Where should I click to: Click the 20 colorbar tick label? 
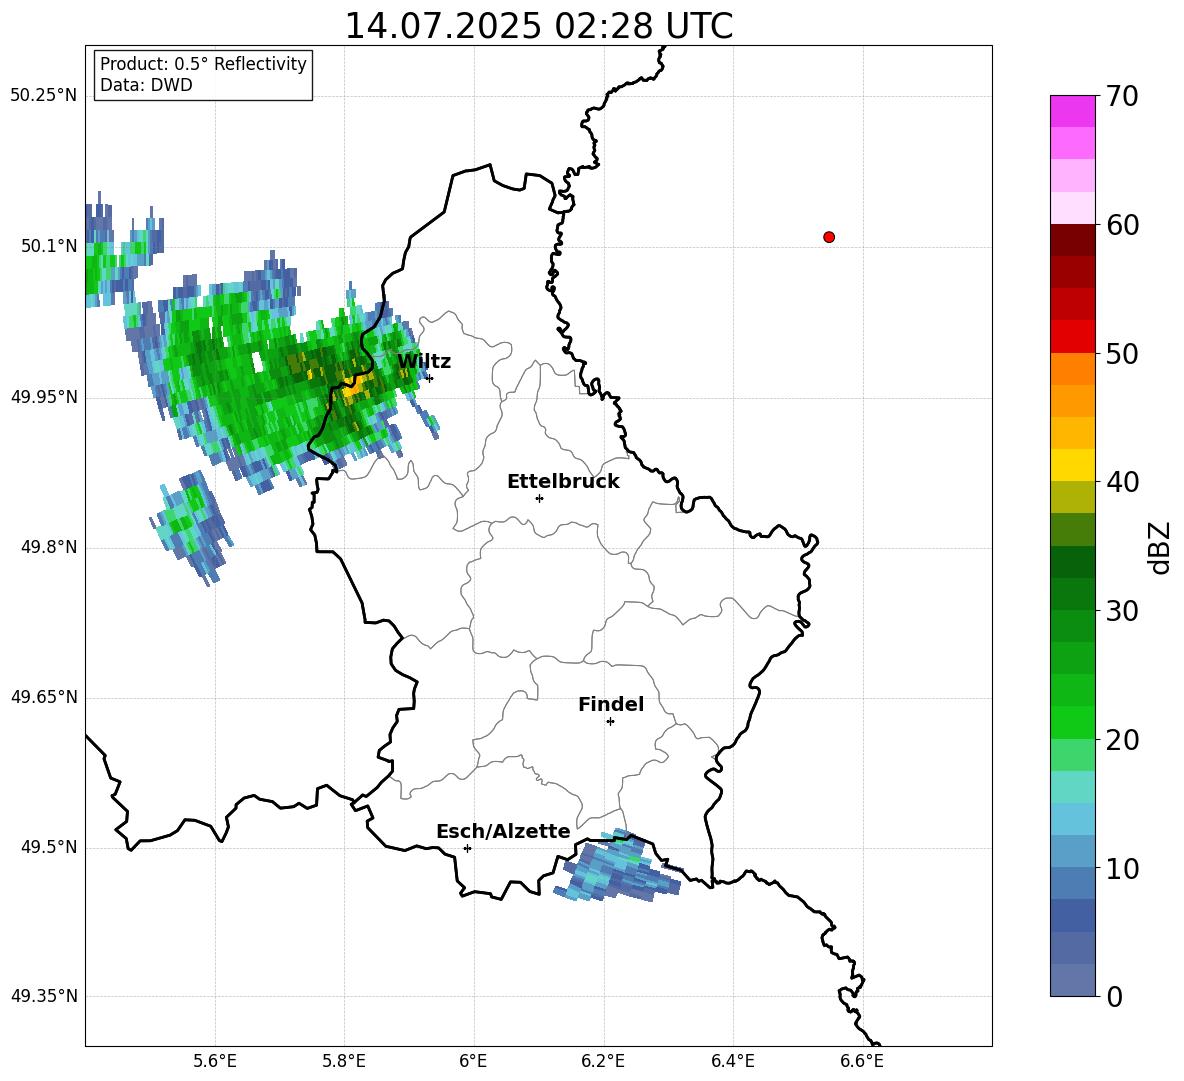pyautogui.click(x=1122, y=740)
